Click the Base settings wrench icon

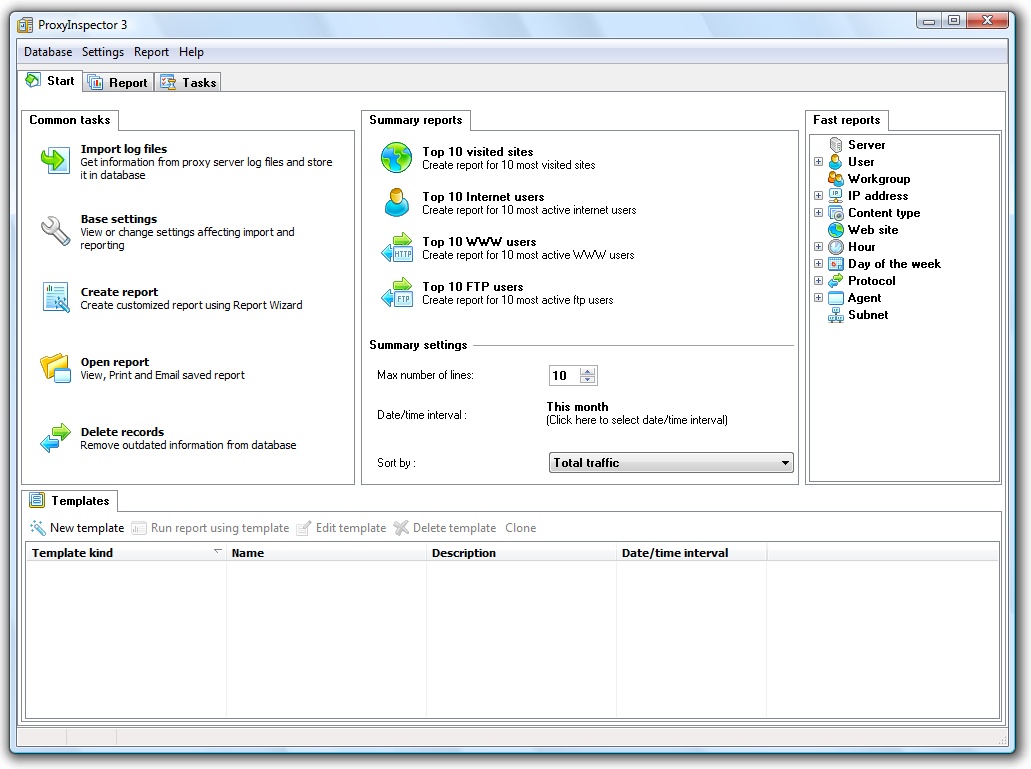(x=55, y=231)
